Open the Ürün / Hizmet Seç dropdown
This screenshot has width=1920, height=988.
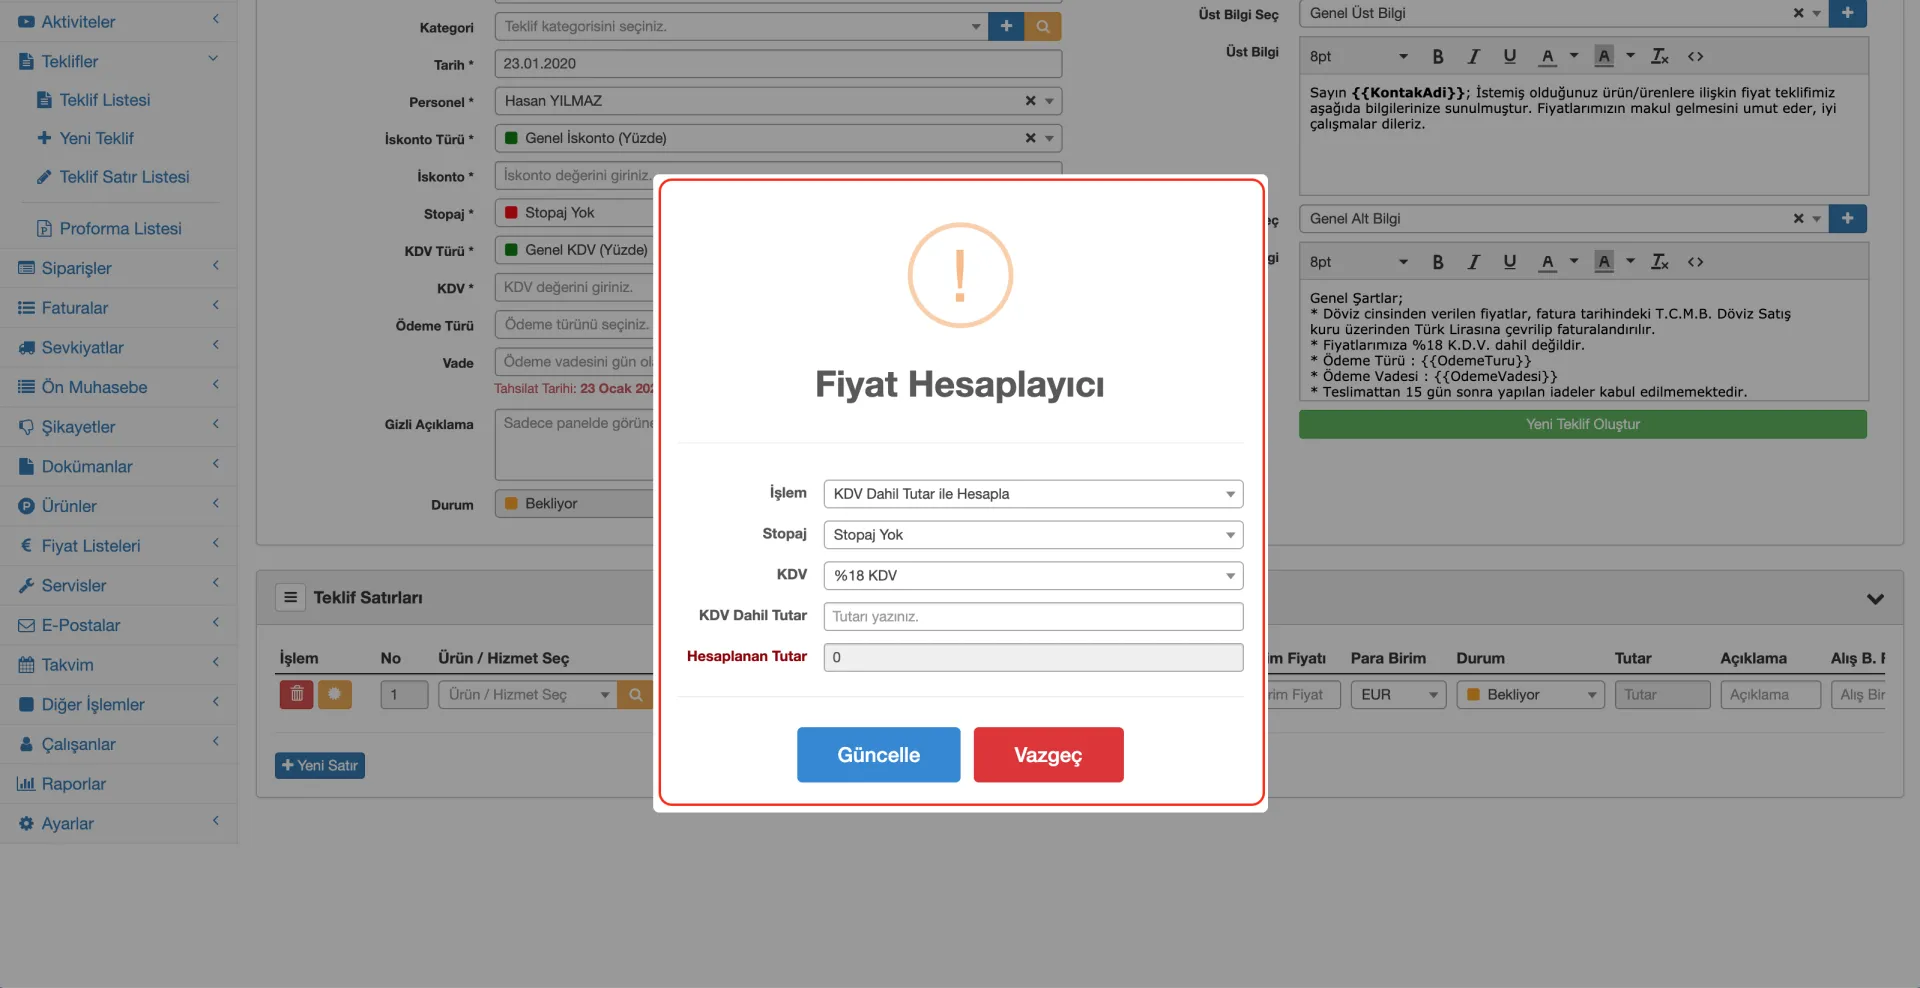[x=527, y=695]
